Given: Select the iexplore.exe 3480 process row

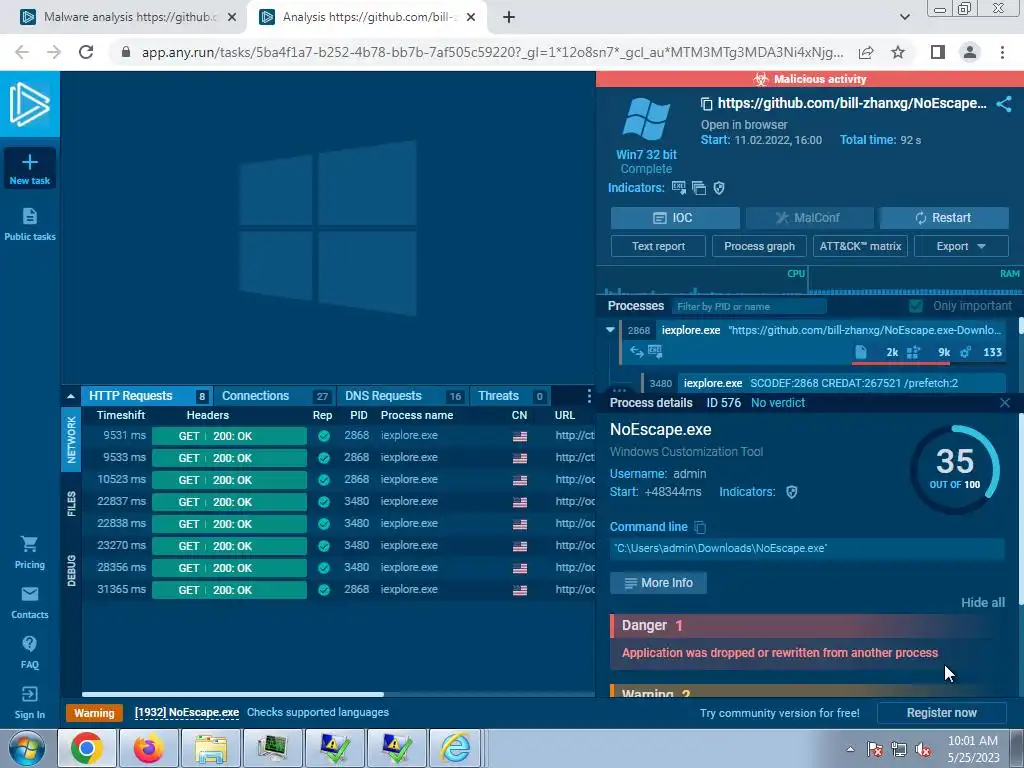Looking at the screenshot, I should 824,383.
